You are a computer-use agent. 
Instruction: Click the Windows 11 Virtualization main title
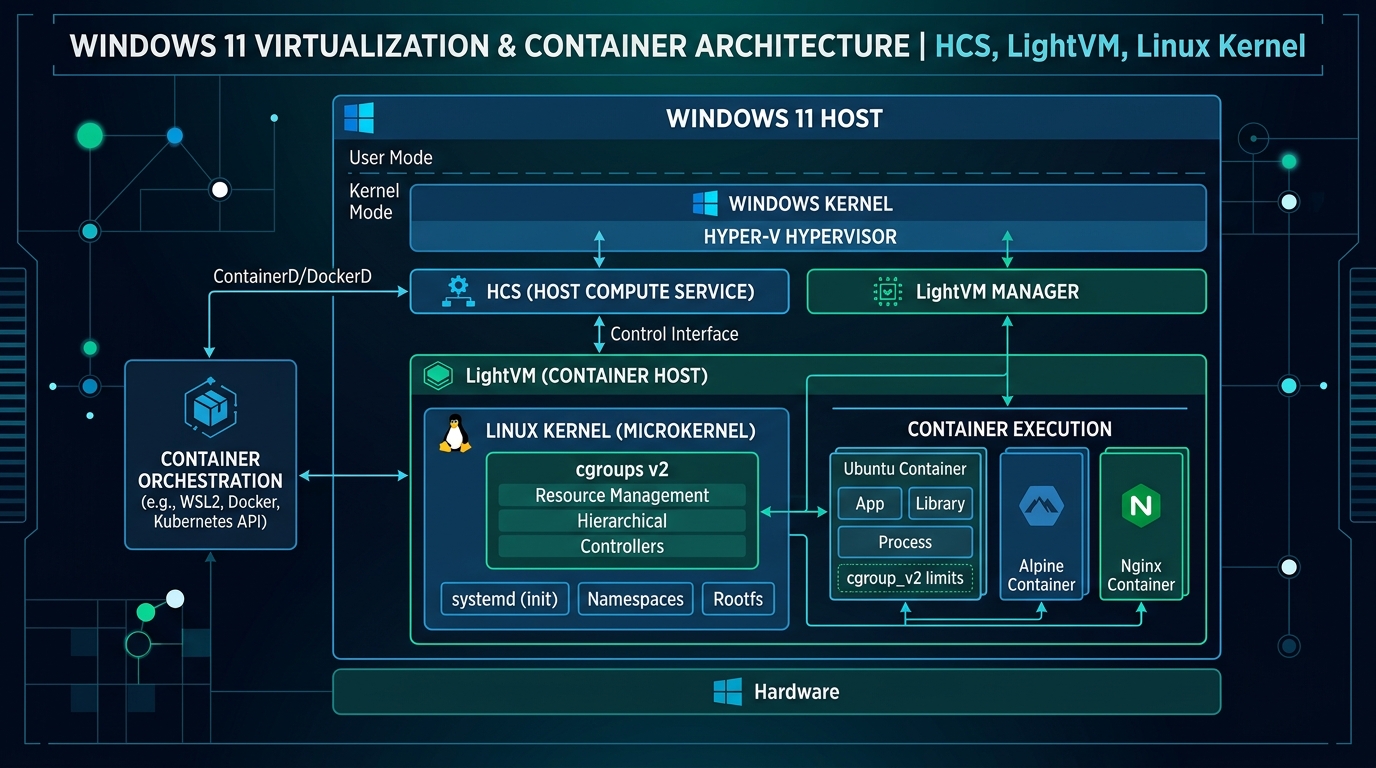click(491, 46)
